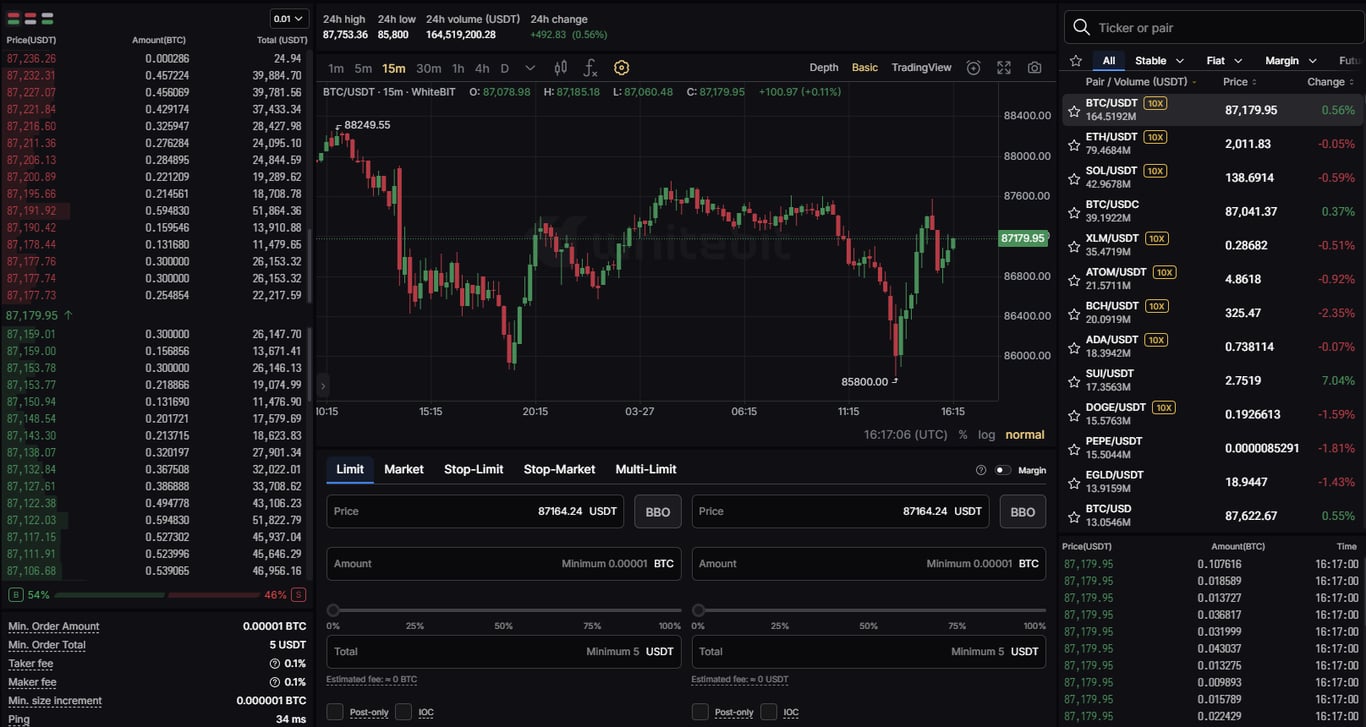Enable the Margin toggle in the order form
1366x727 pixels.
[x=1002, y=470]
